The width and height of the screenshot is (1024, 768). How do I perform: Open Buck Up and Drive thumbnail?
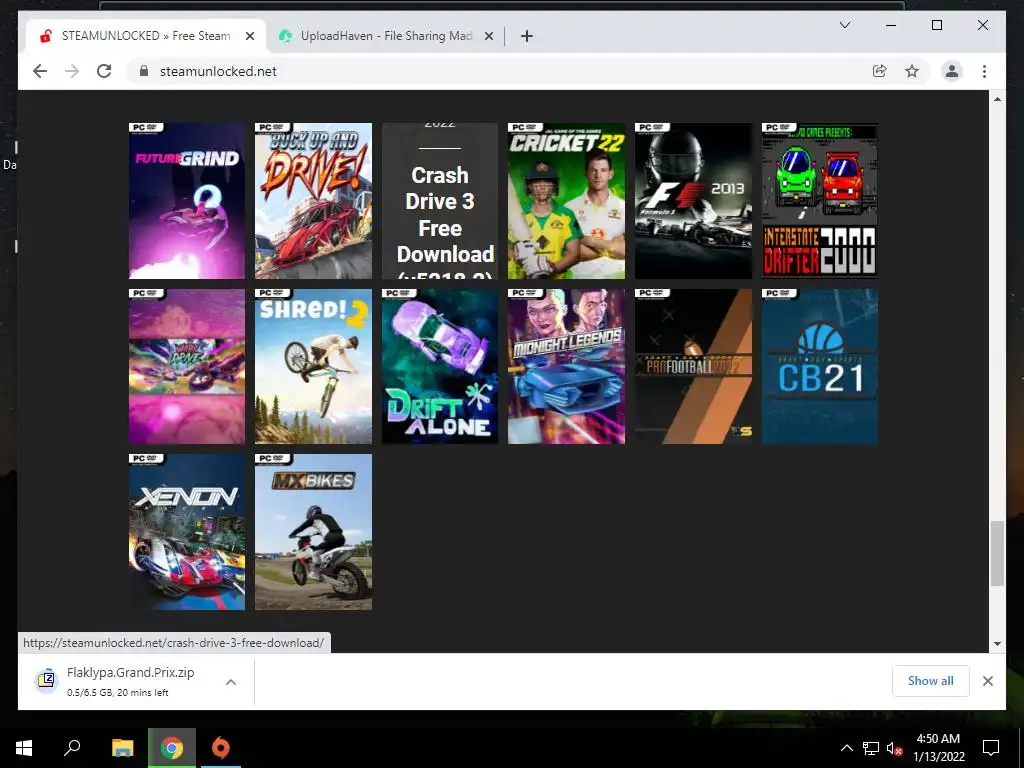coord(313,200)
